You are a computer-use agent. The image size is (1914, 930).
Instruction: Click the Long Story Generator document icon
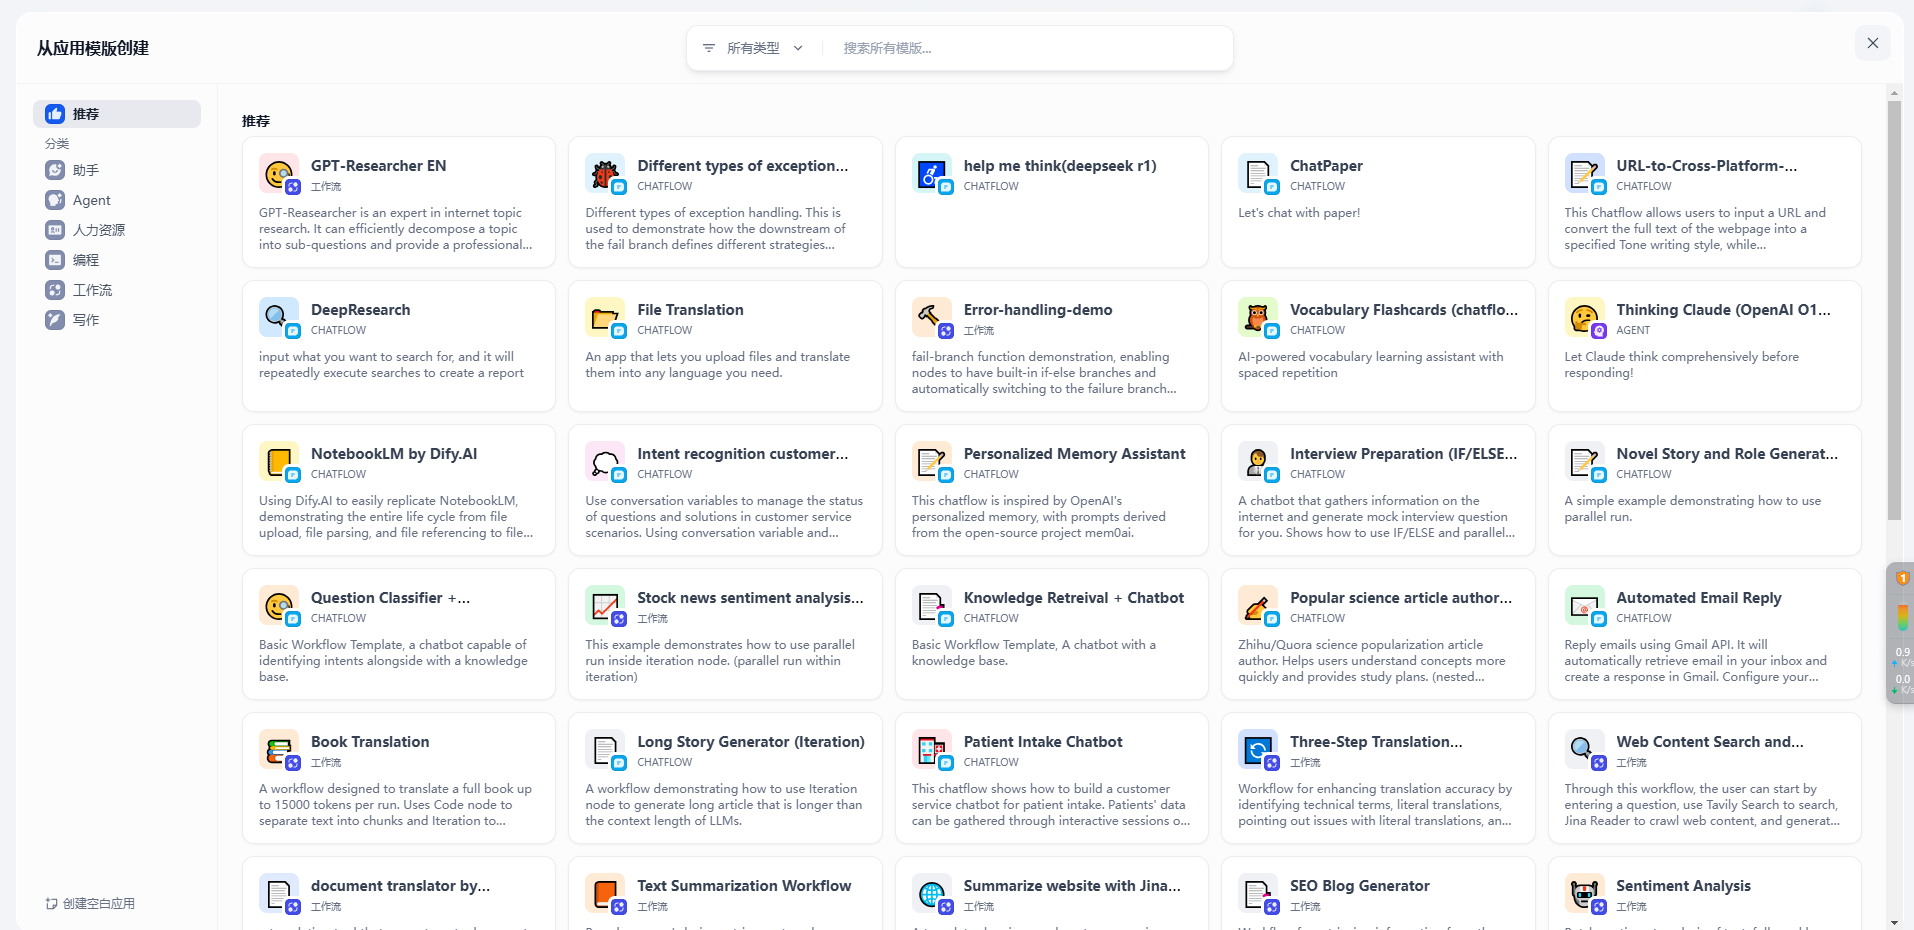(x=605, y=750)
